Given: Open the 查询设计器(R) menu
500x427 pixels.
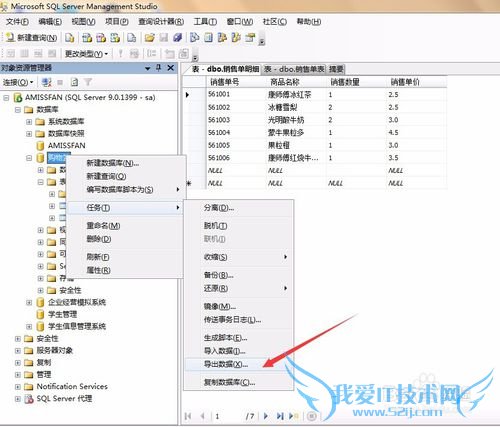Looking at the screenshot, I should pyautogui.click(x=161, y=22).
